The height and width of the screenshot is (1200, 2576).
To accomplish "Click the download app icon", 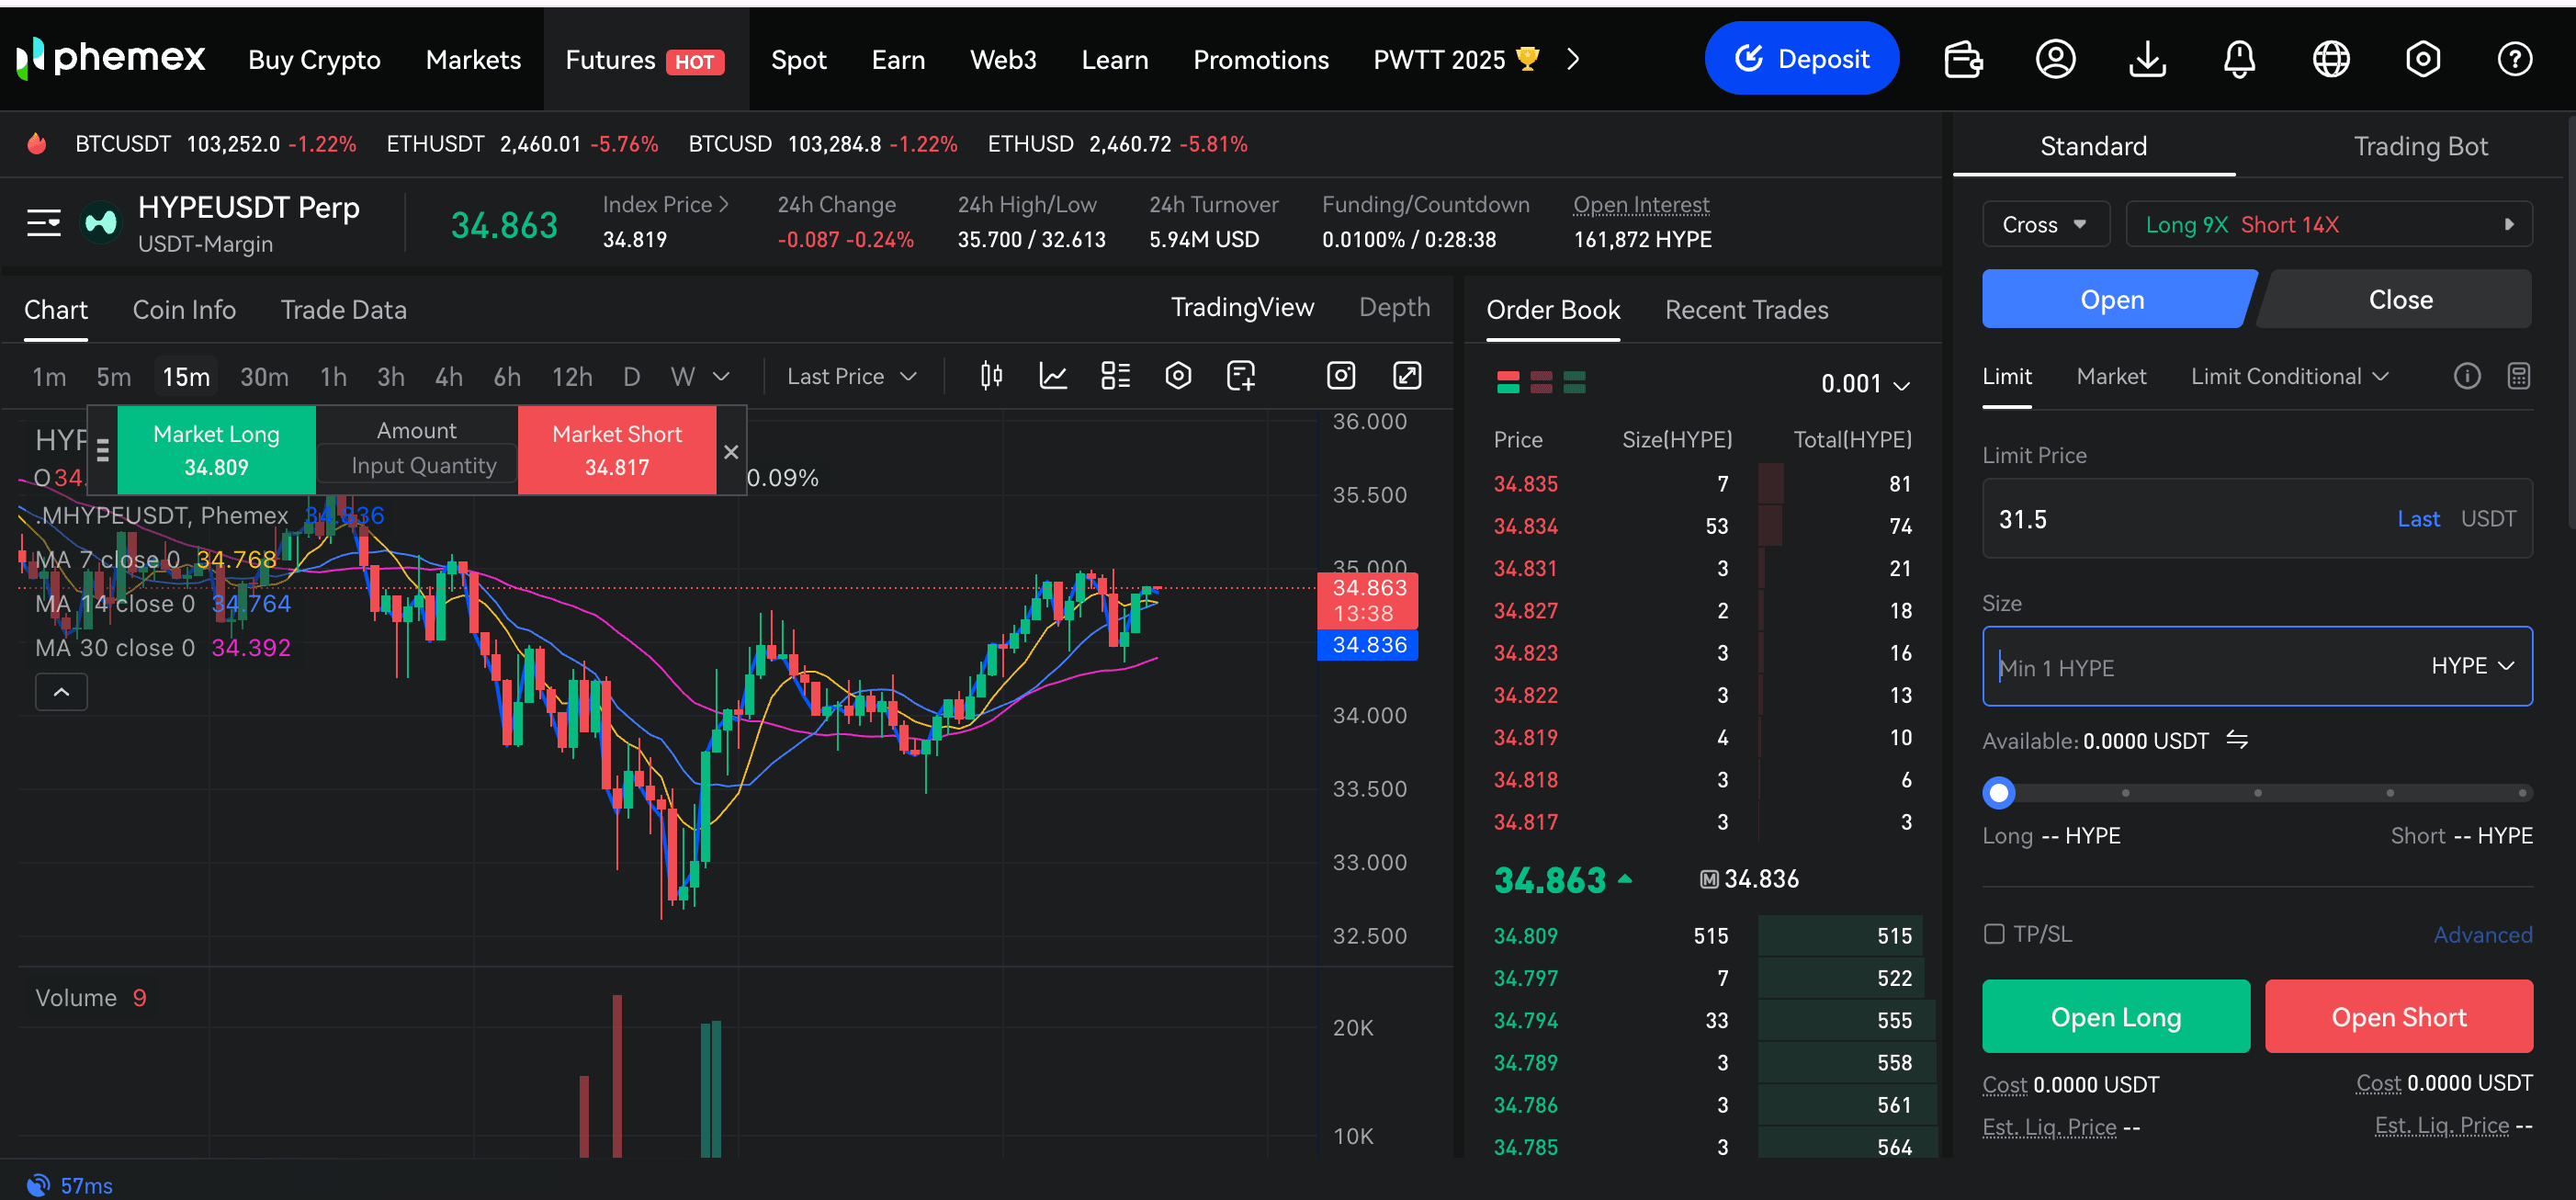I will click(2147, 59).
